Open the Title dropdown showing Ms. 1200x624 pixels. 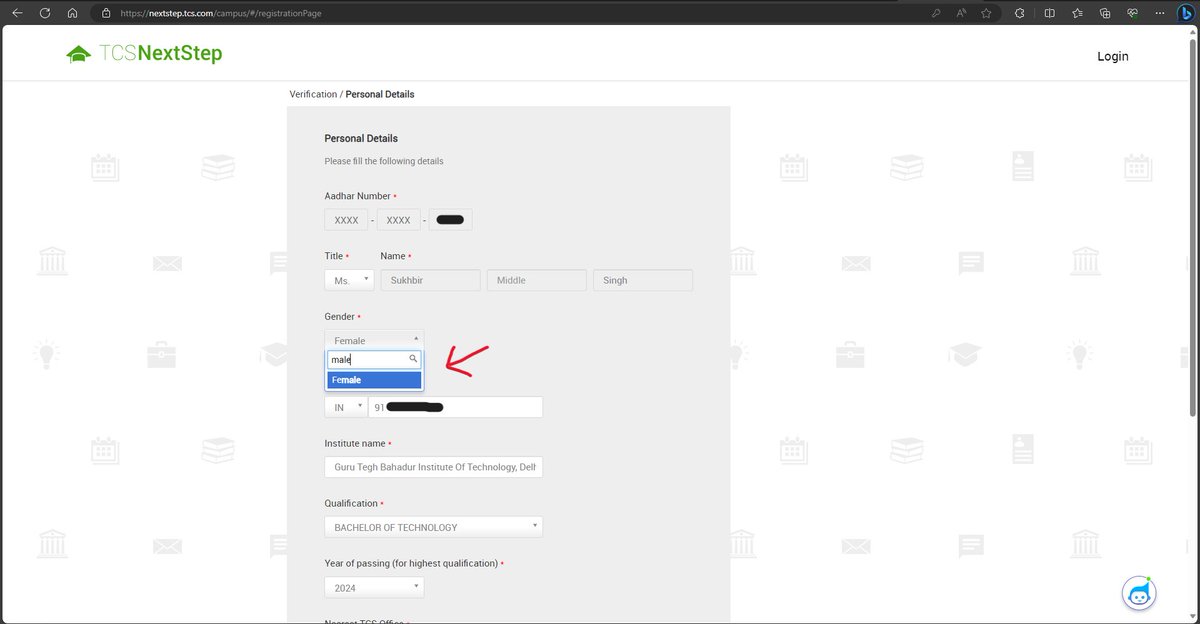(x=349, y=280)
